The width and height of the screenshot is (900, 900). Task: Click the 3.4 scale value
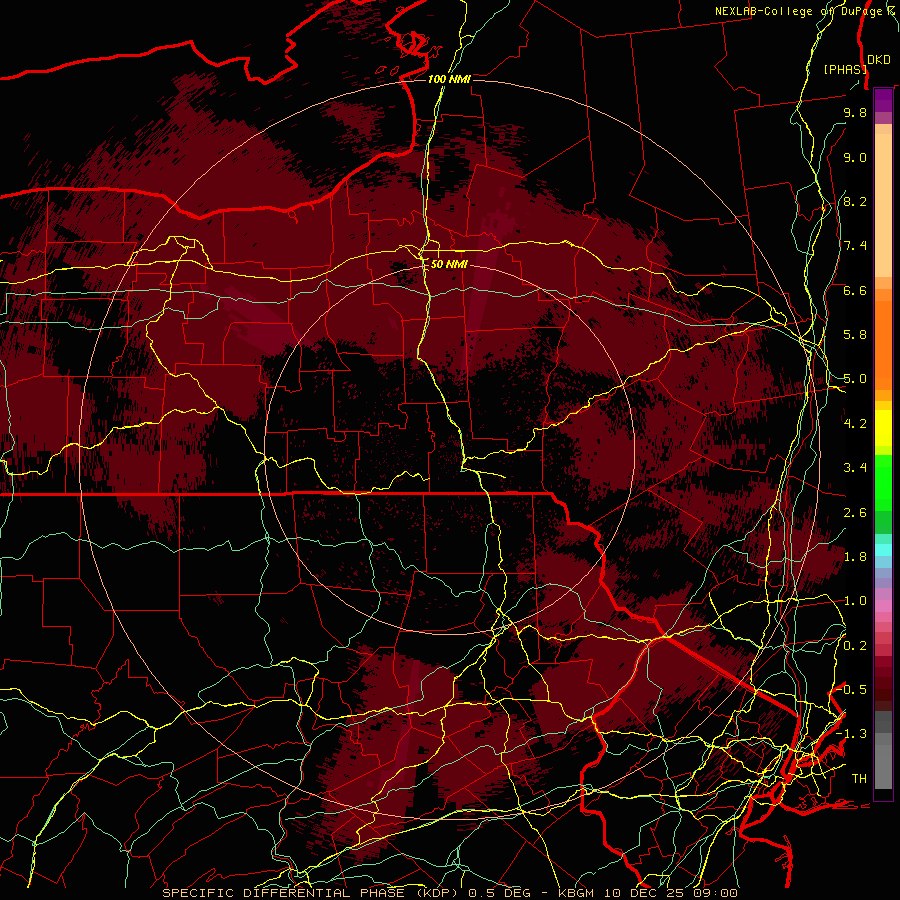[x=855, y=468]
